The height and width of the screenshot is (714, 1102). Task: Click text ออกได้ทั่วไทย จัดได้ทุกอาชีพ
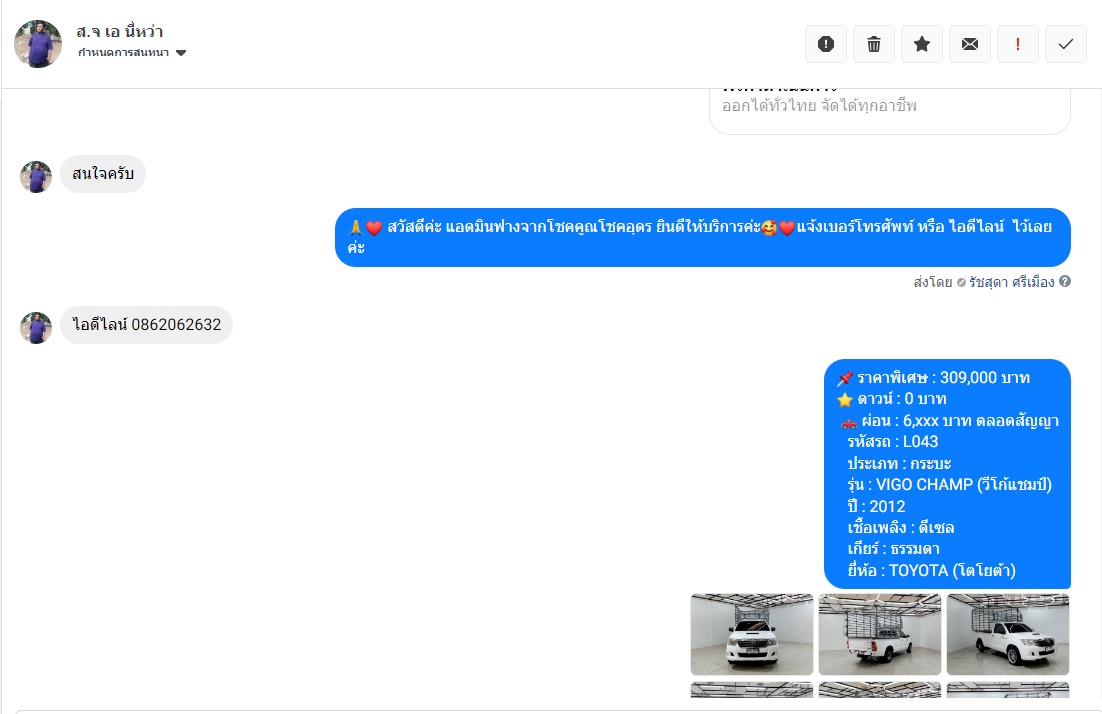(819, 106)
